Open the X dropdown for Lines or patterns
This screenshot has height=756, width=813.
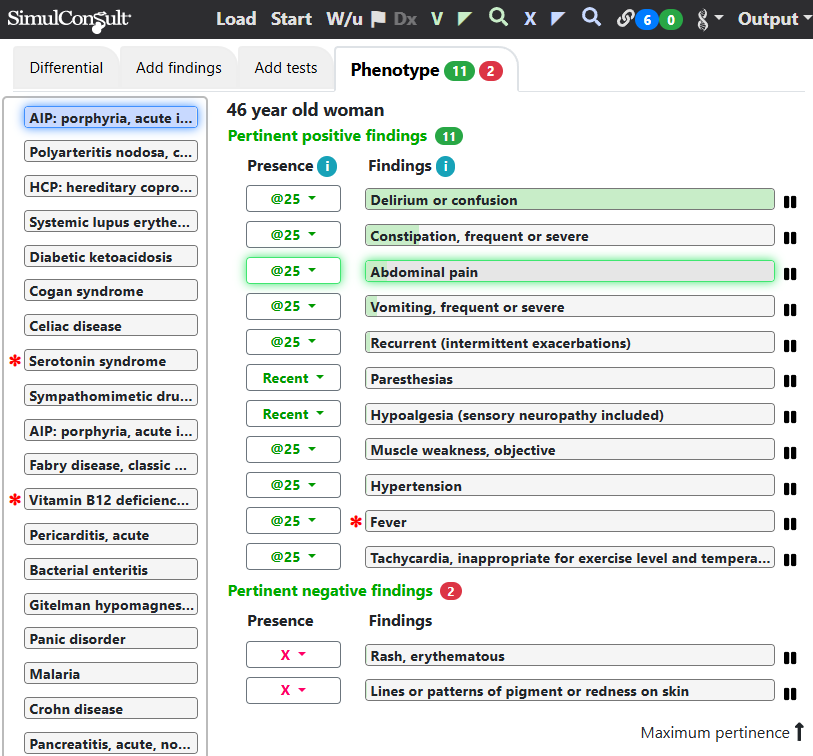click(293, 690)
